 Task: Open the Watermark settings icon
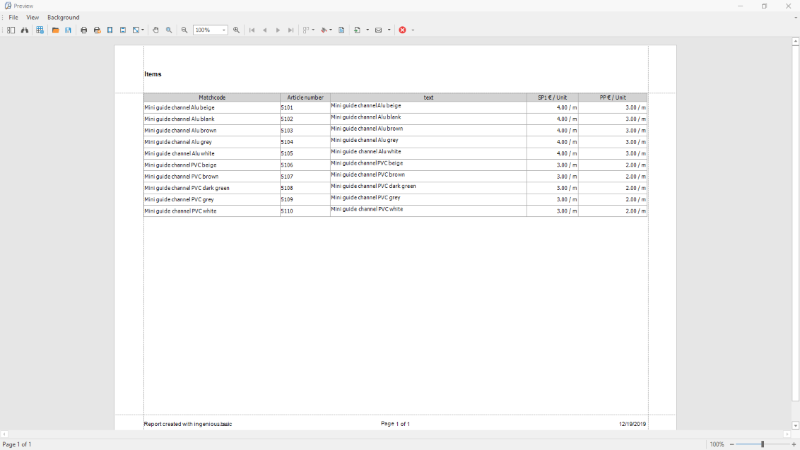click(341, 30)
